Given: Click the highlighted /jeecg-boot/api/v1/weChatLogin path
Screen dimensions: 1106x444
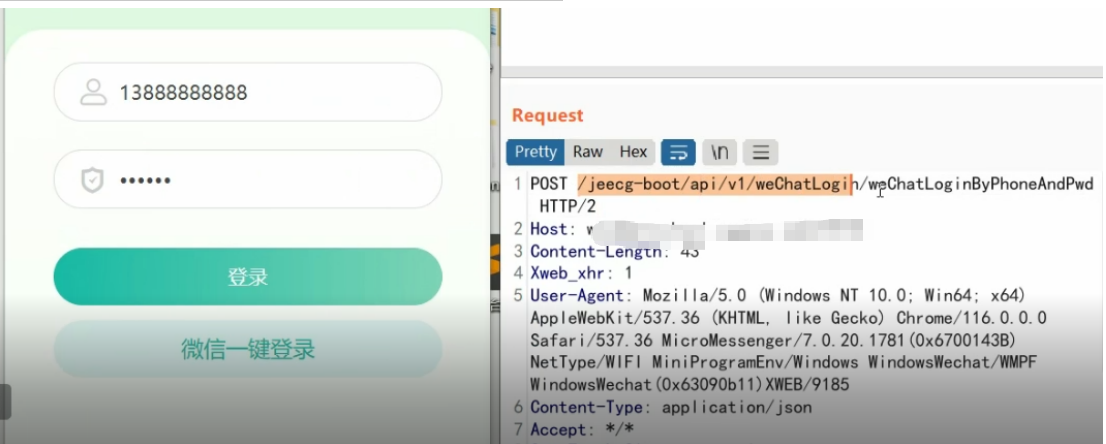Looking at the screenshot, I should pyautogui.click(x=714, y=184).
